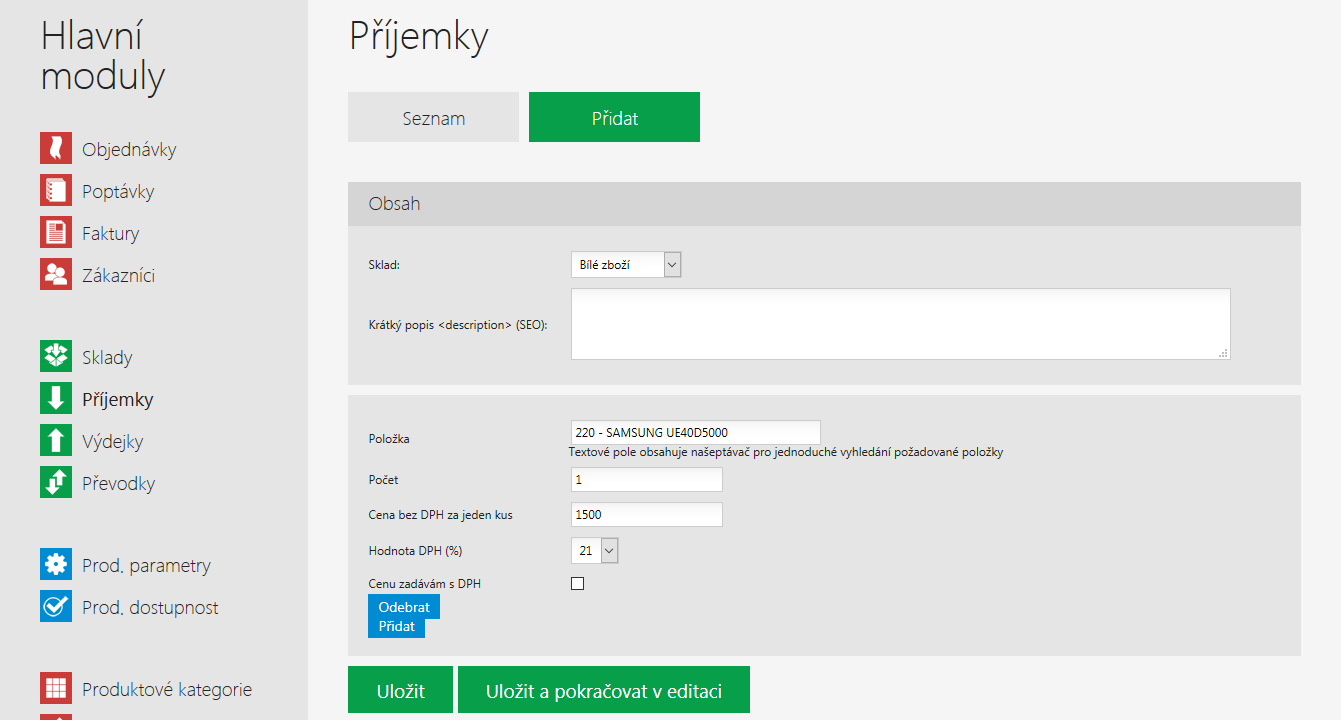This screenshot has height=720, width=1341.
Task: Click the blue Odebrat button
Action: pyautogui.click(x=404, y=607)
